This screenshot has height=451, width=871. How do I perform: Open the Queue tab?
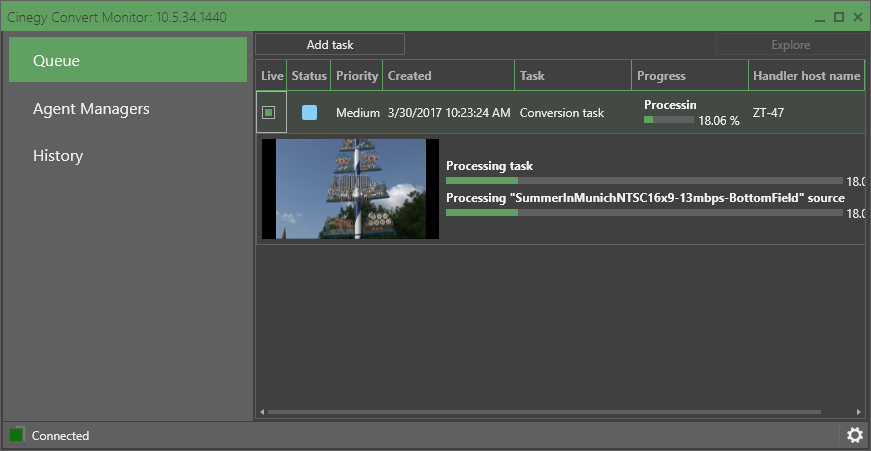[x=128, y=60]
